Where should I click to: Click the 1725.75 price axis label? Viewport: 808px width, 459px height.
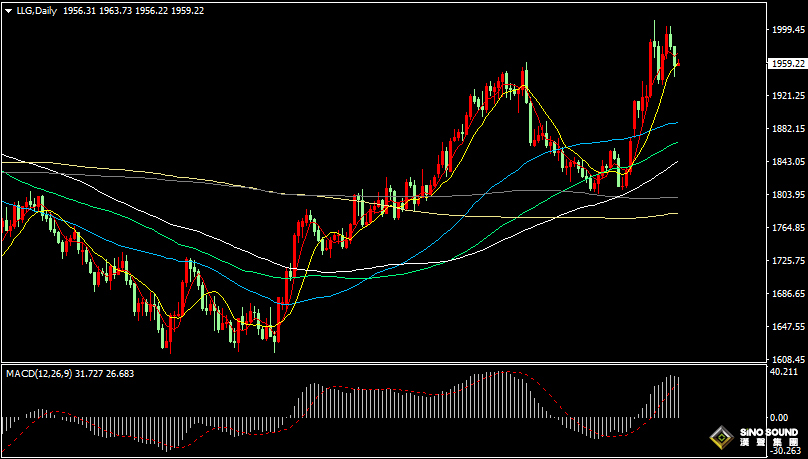click(x=788, y=261)
